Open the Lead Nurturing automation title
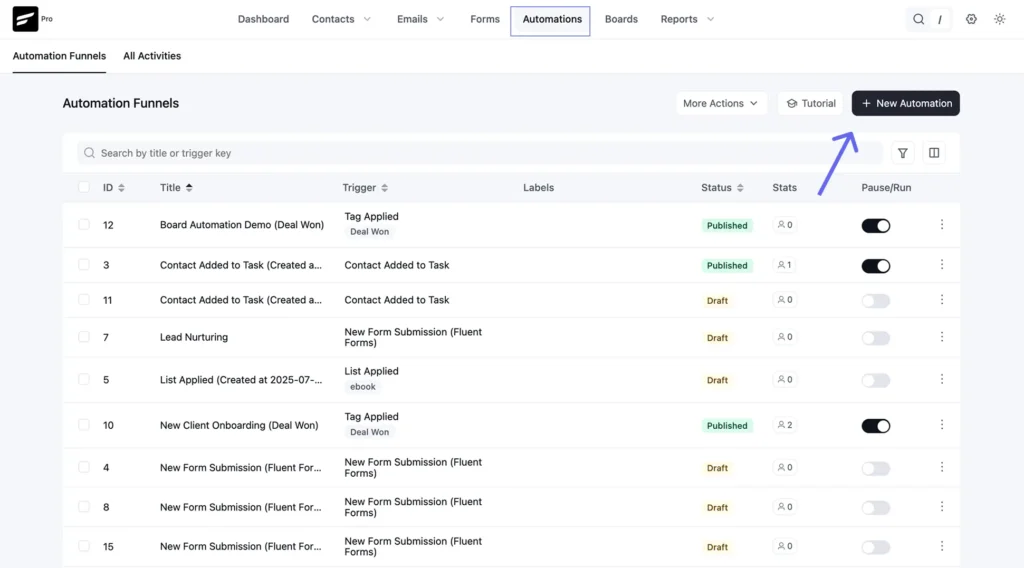1024x568 pixels. pyautogui.click(x=194, y=337)
